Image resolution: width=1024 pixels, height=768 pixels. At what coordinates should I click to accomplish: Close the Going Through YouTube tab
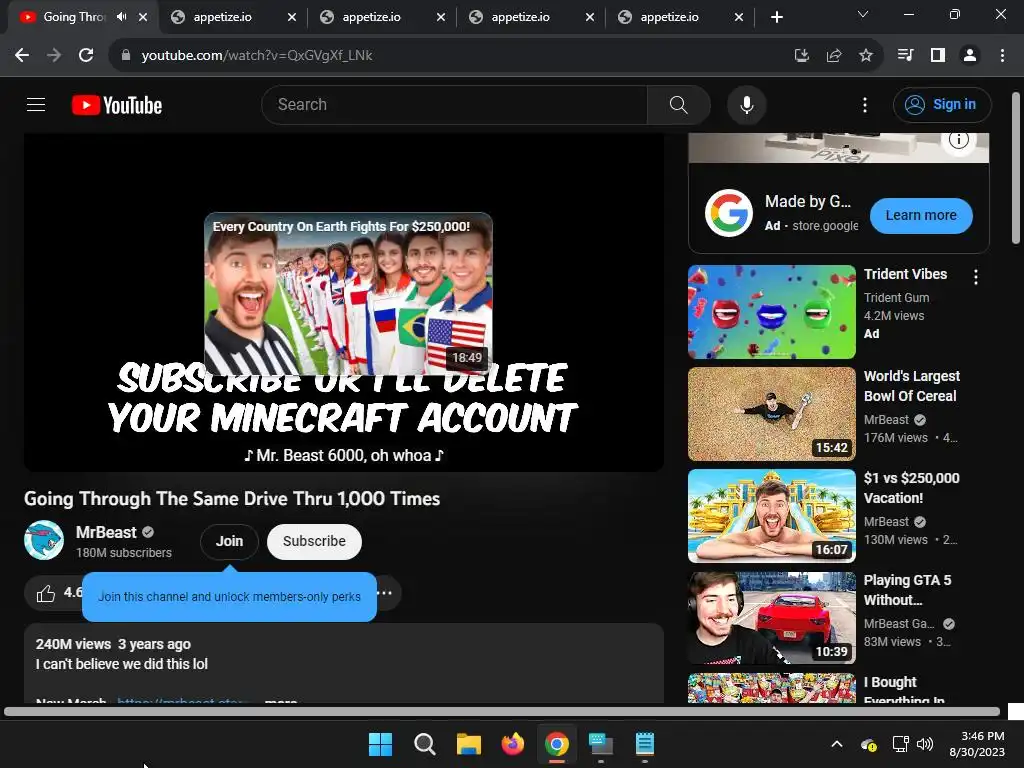(x=143, y=17)
